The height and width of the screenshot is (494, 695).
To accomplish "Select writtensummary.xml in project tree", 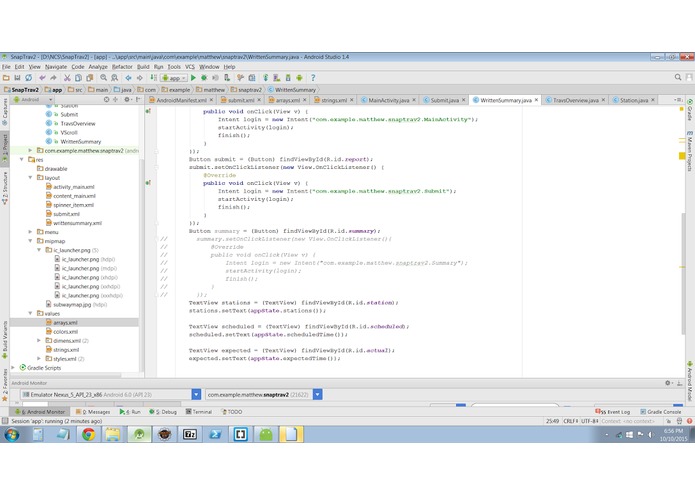I will coord(74,223).
